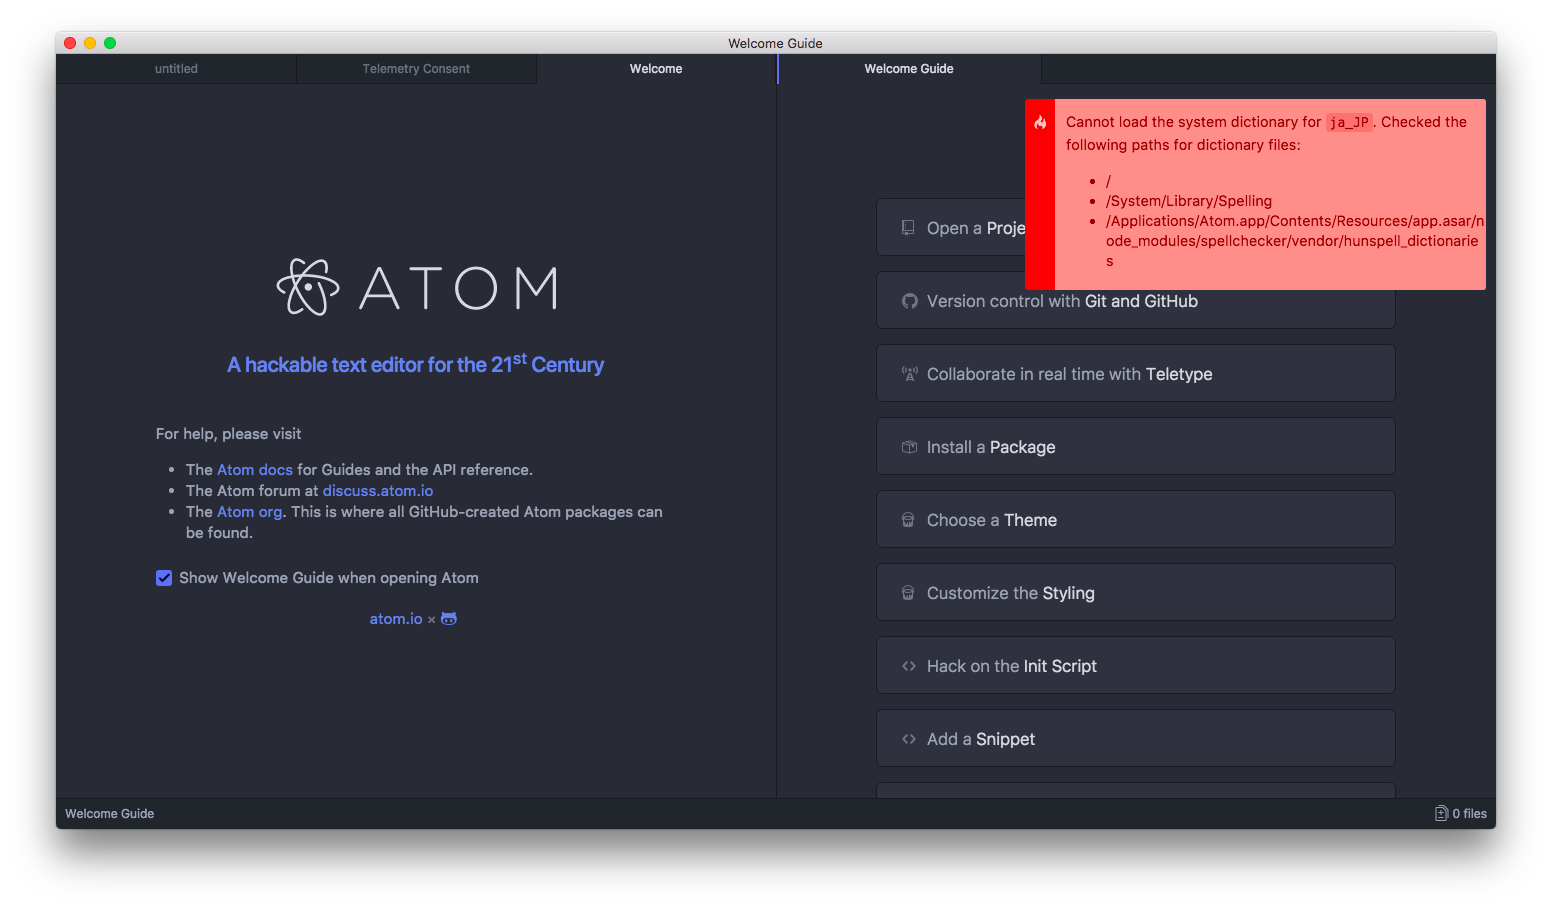The width and height of the screenshot is (1552, 909).
Task: Expand the Choose a Theme section
Action: (x=1135, y=519)
